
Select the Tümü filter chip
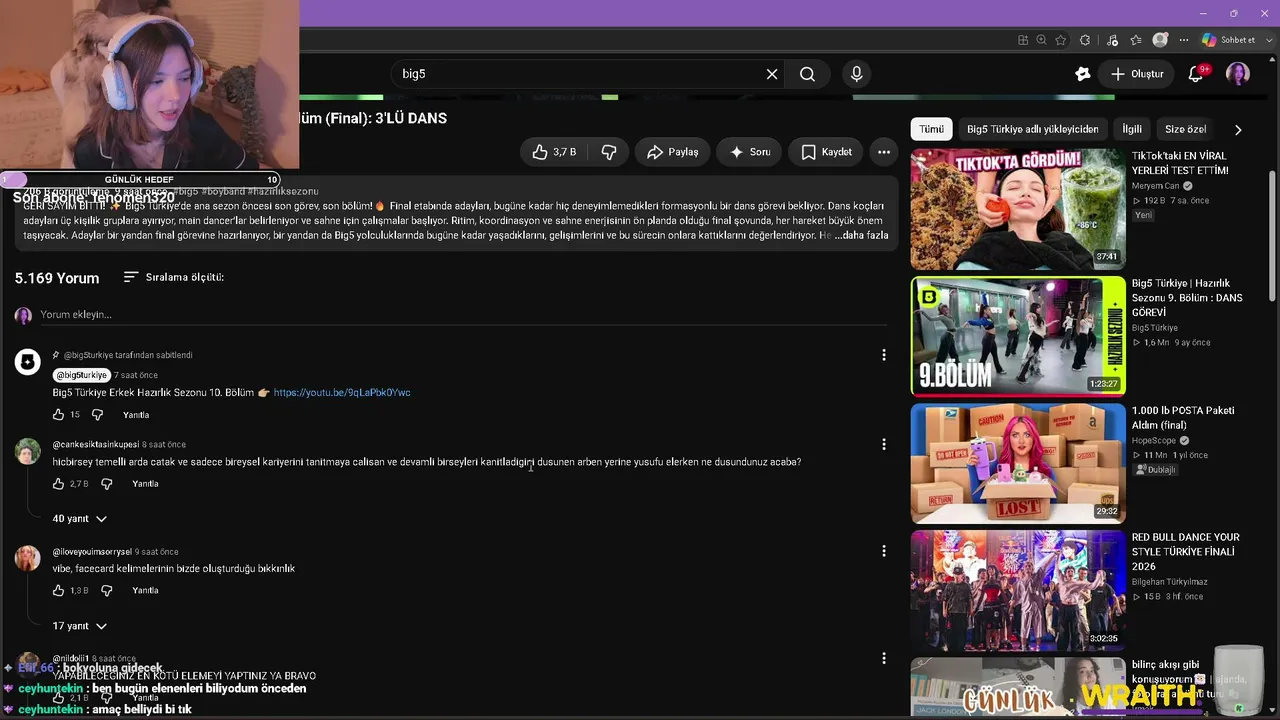tap(932, 129)
